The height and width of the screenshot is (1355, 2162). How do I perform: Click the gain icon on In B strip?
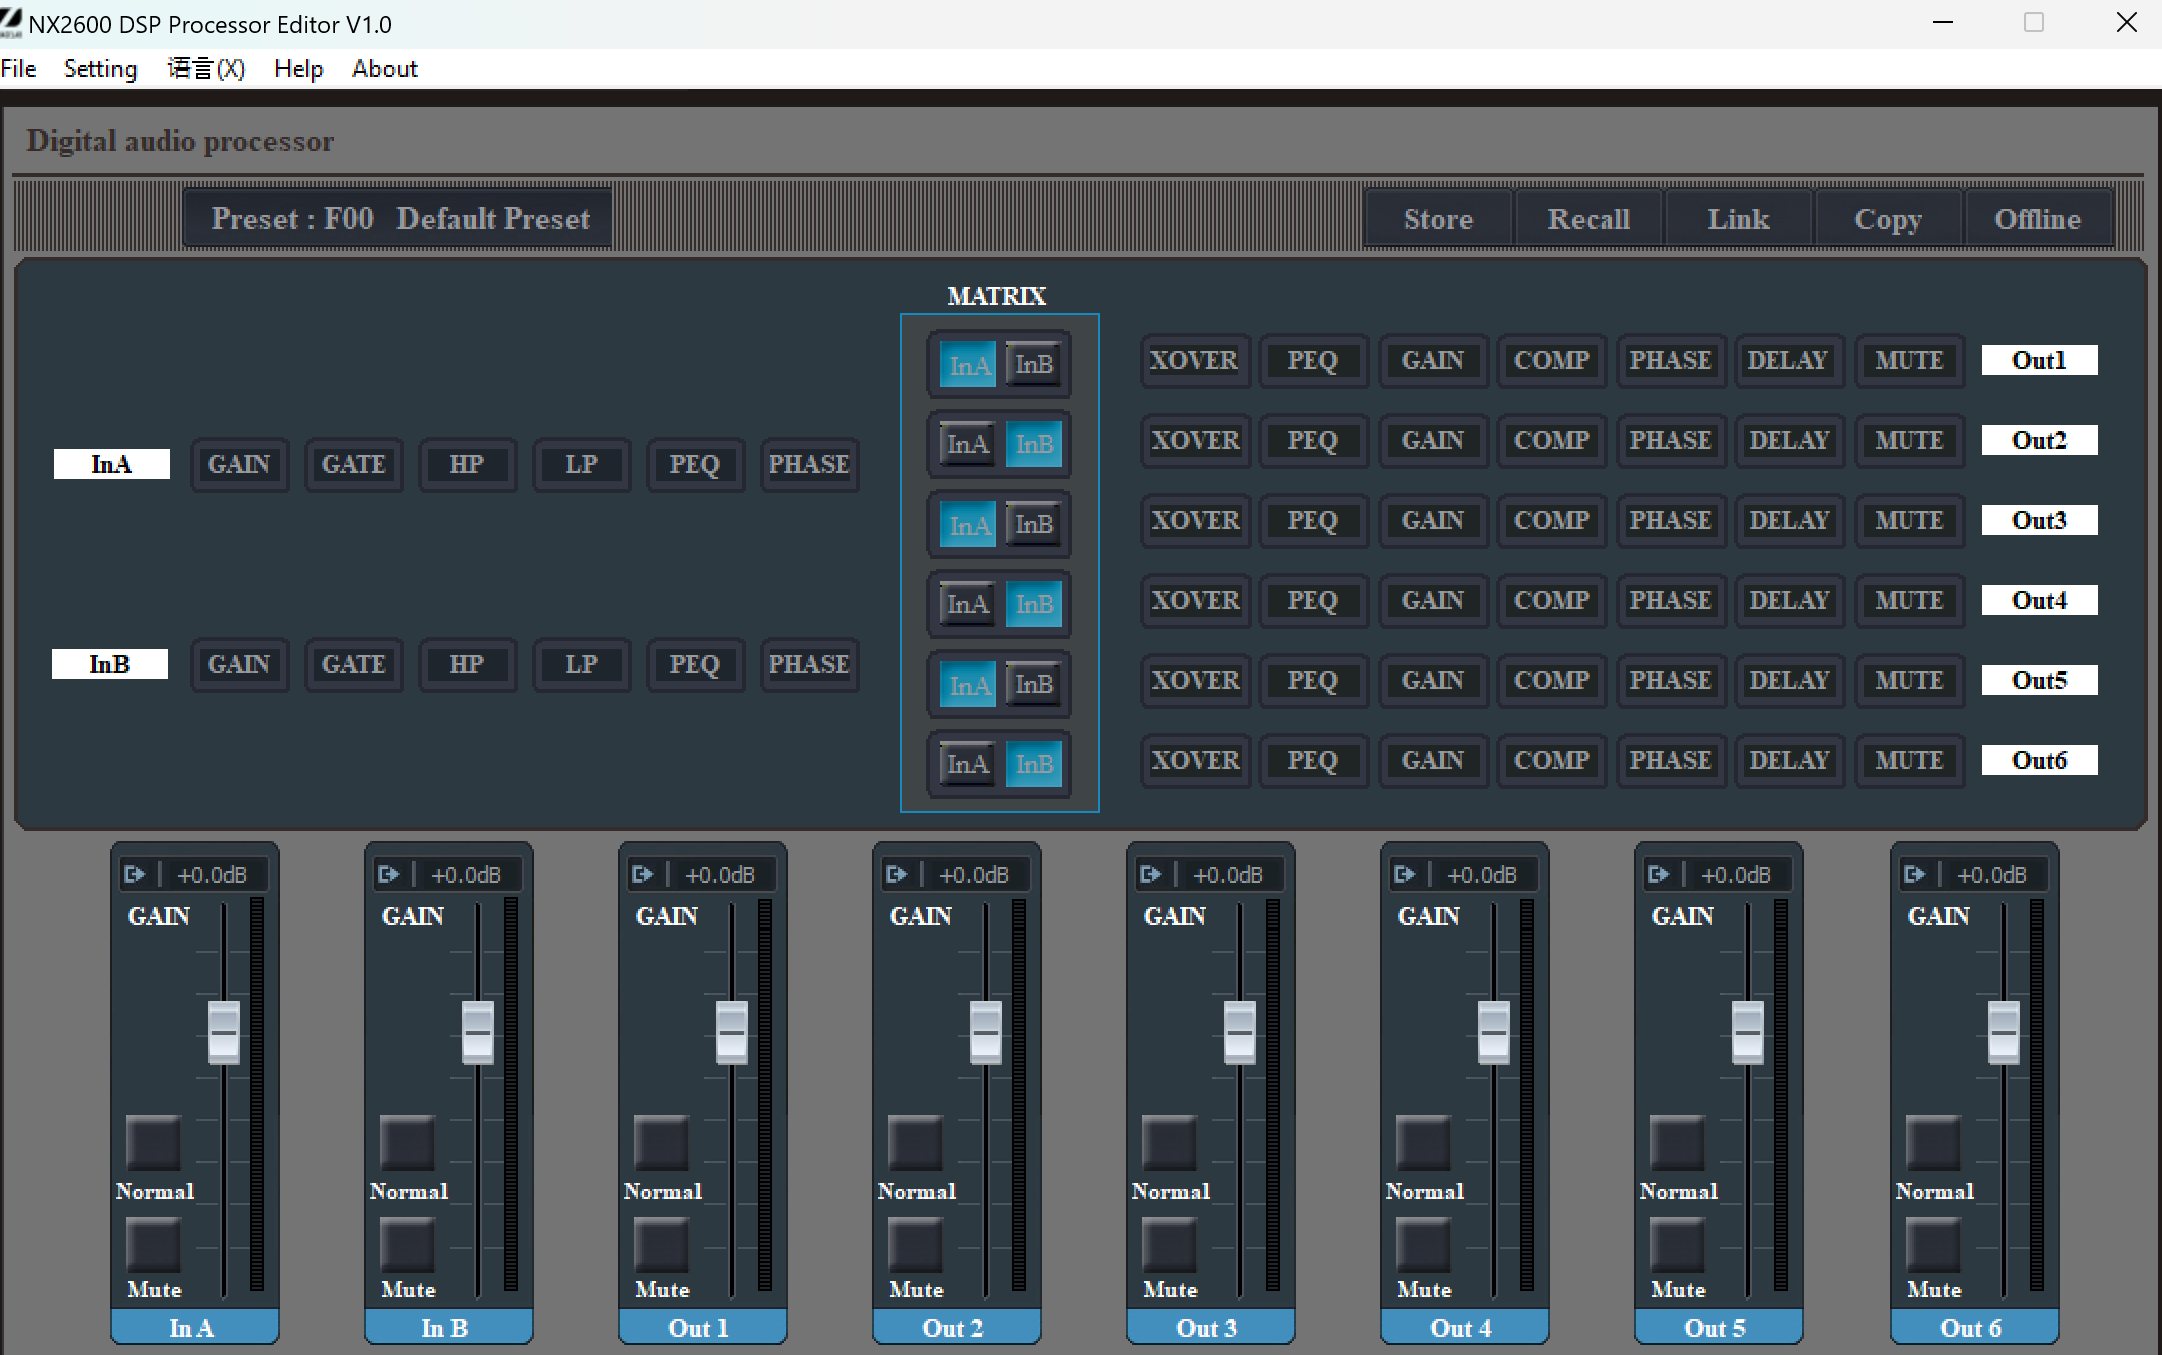pos(388,875)
